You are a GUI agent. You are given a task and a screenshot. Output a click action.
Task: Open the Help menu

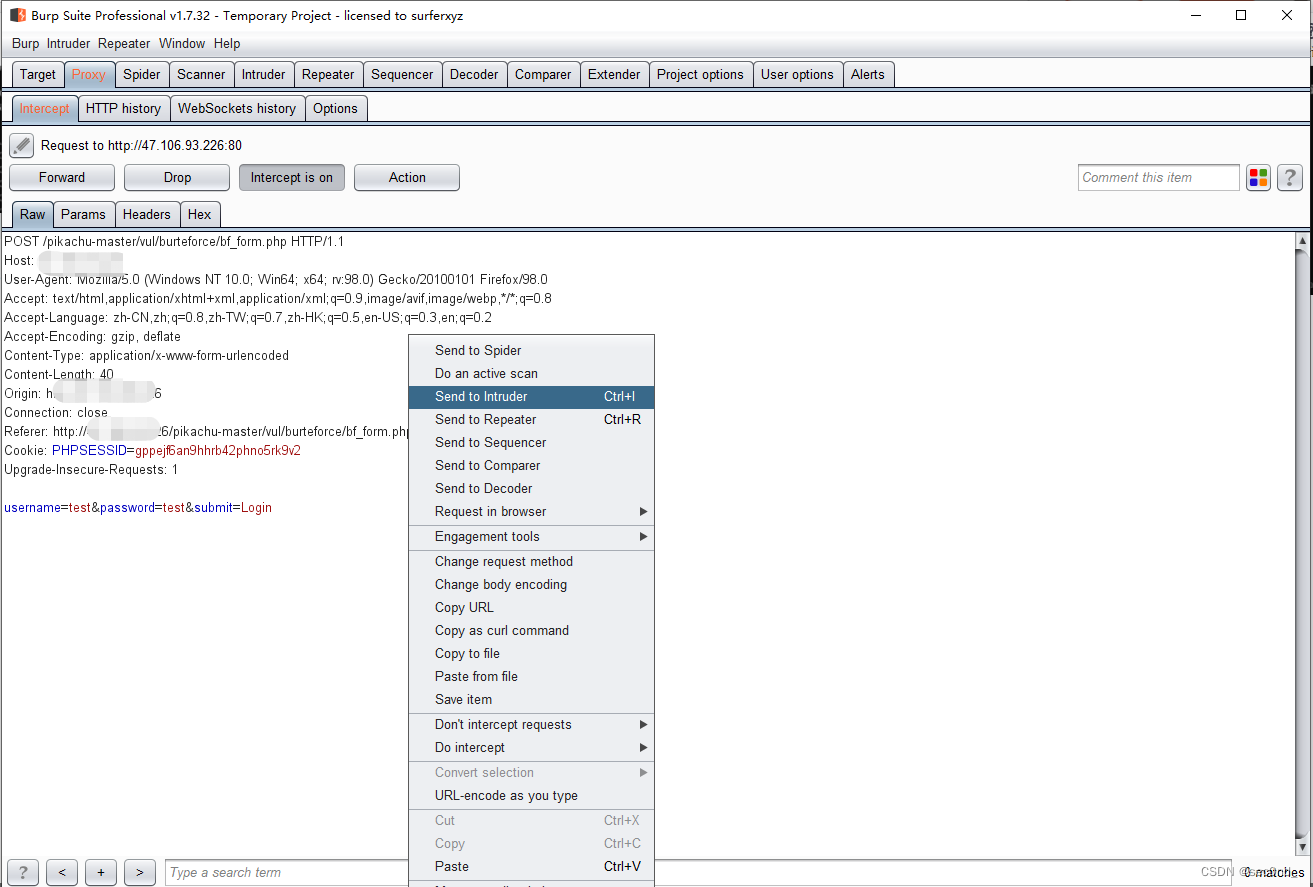point(227,43)
